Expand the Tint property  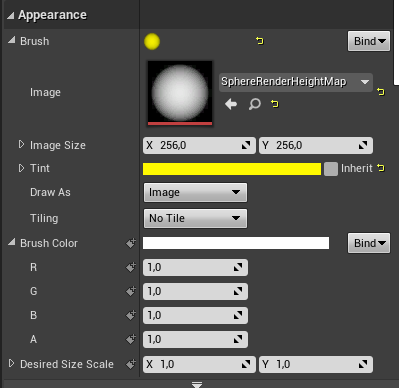22,168
